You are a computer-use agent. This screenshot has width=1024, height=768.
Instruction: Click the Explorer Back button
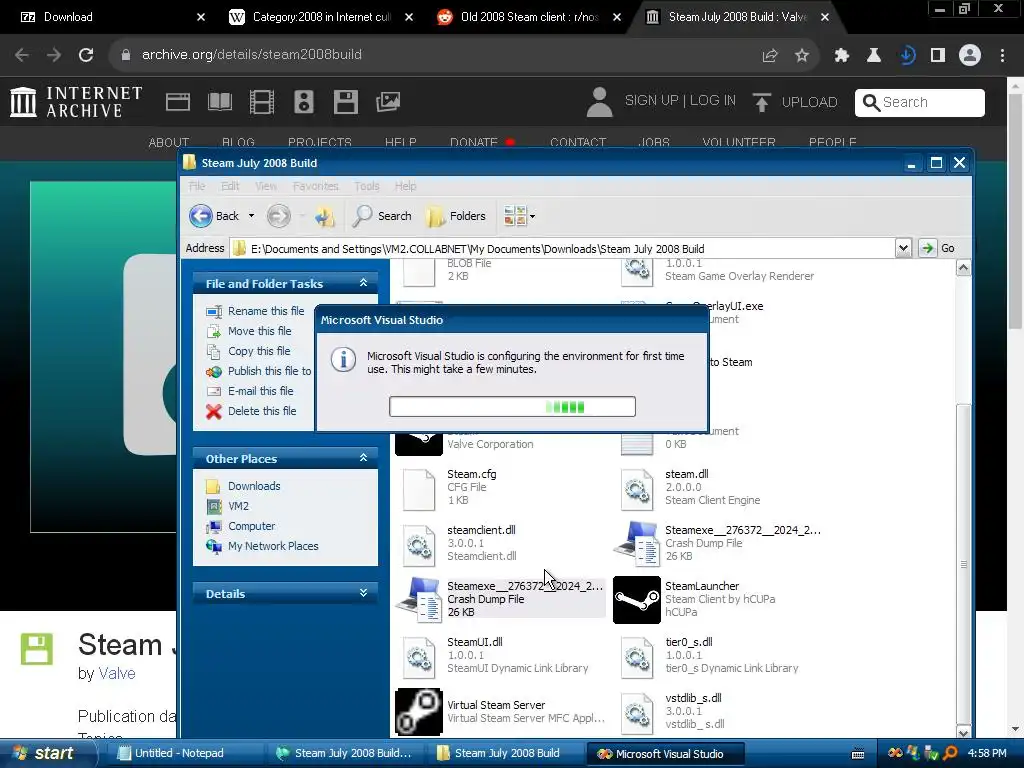[x=215, y=216]
